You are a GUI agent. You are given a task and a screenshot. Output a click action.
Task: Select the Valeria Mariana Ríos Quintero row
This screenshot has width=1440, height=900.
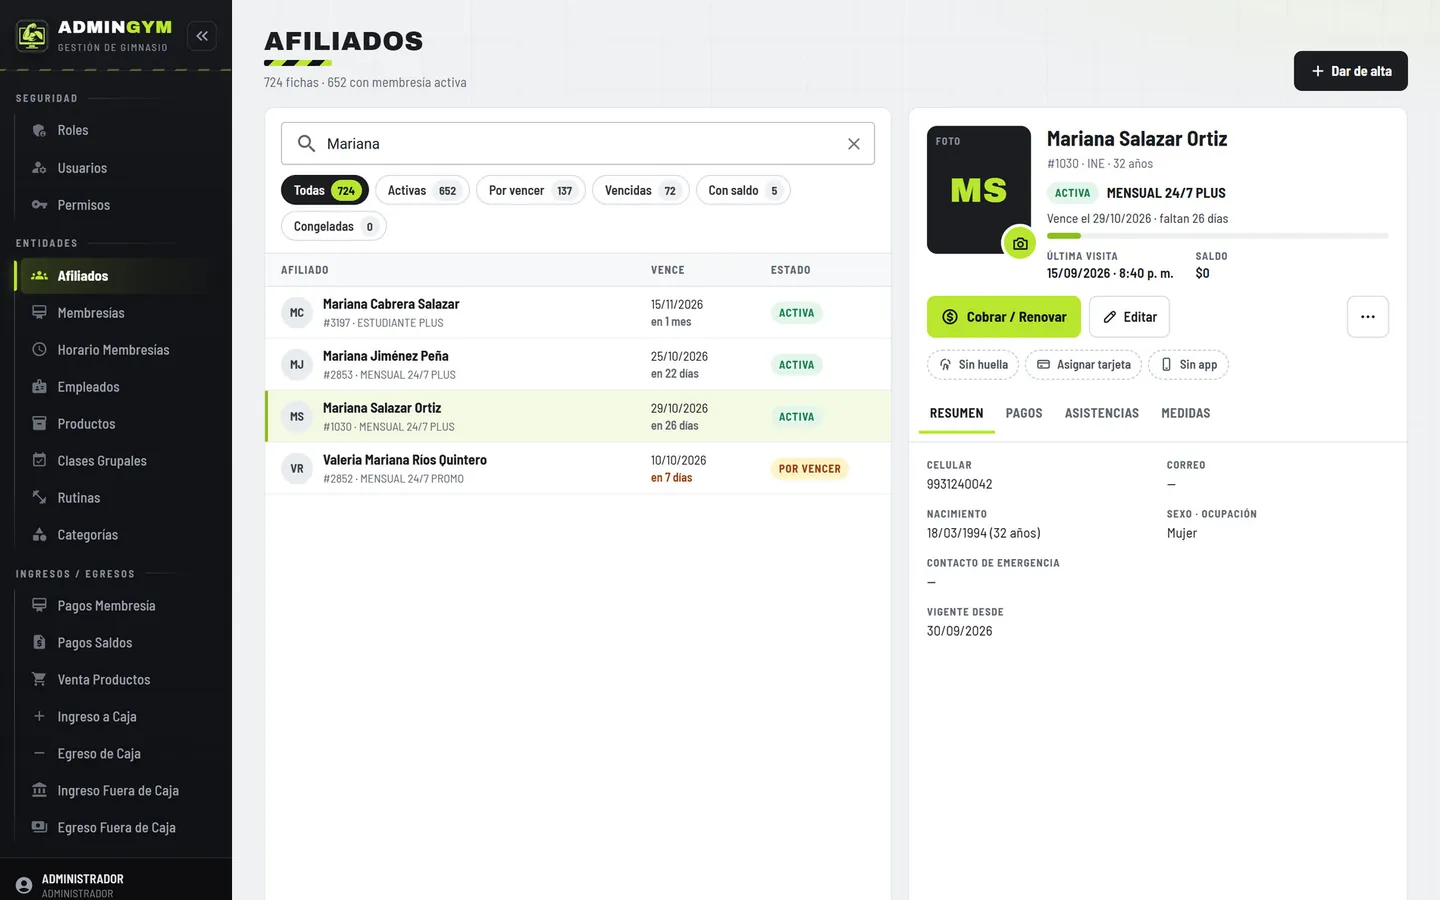[x=578, y=469]
